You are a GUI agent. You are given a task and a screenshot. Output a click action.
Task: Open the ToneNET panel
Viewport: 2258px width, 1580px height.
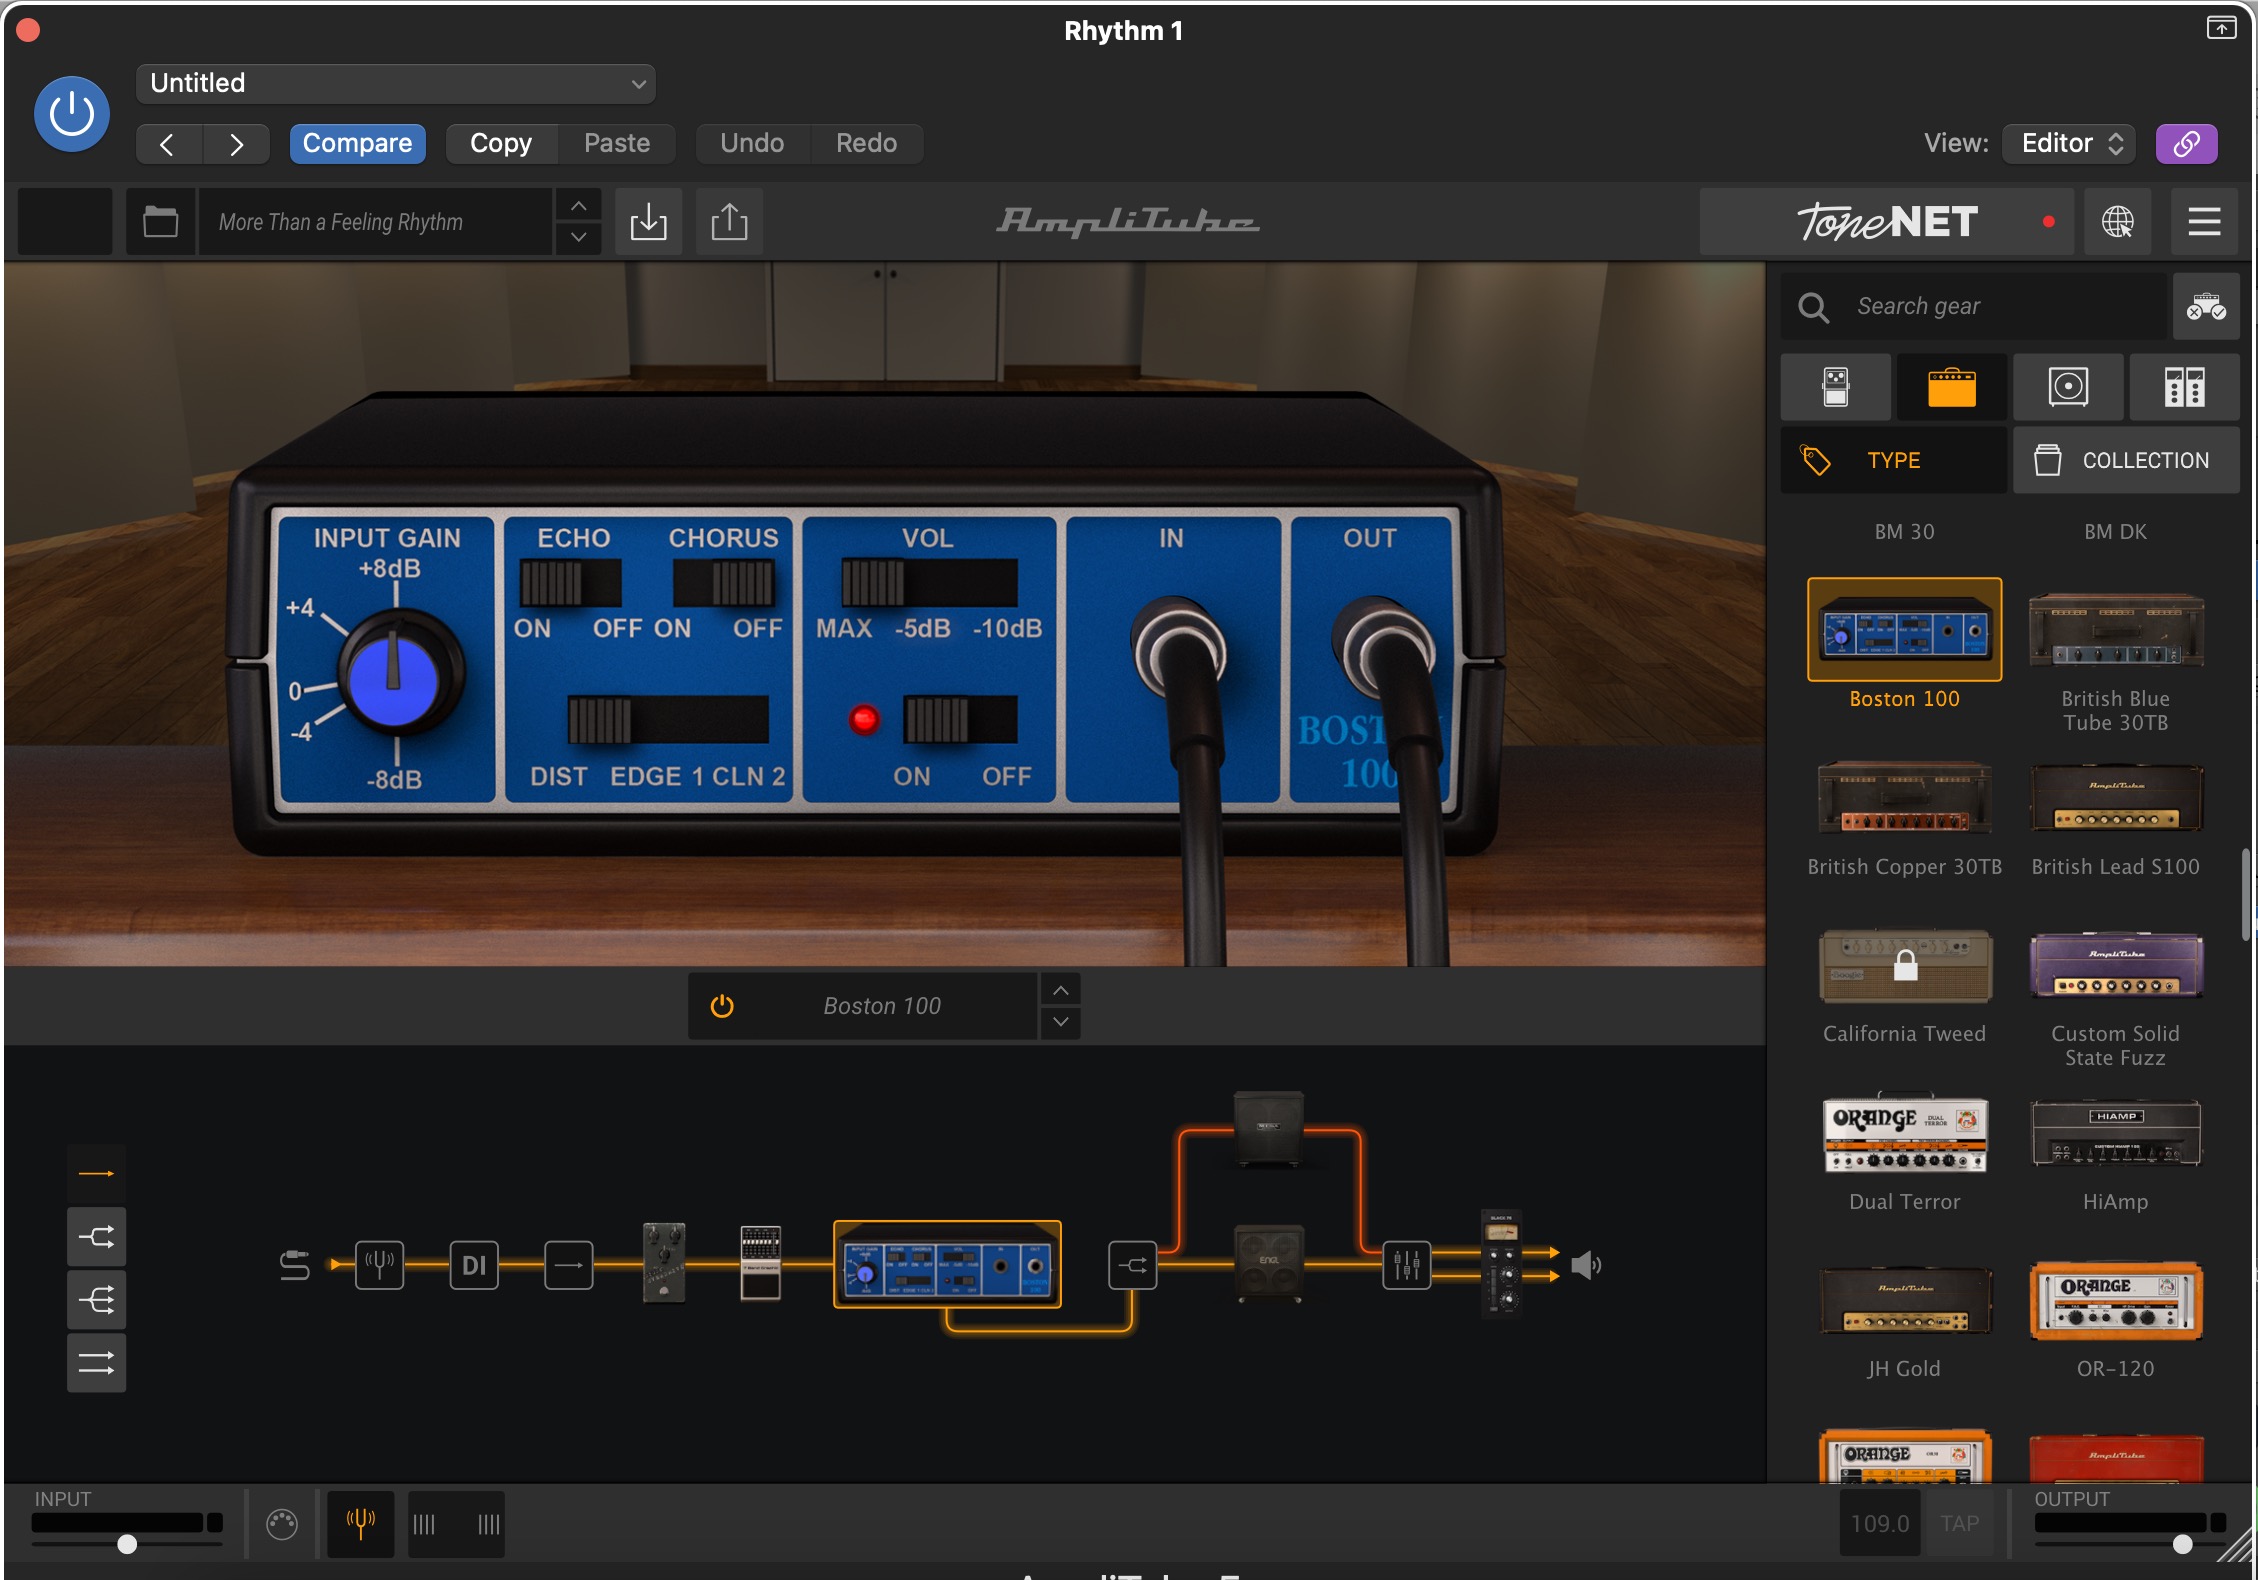[1888, 221]
